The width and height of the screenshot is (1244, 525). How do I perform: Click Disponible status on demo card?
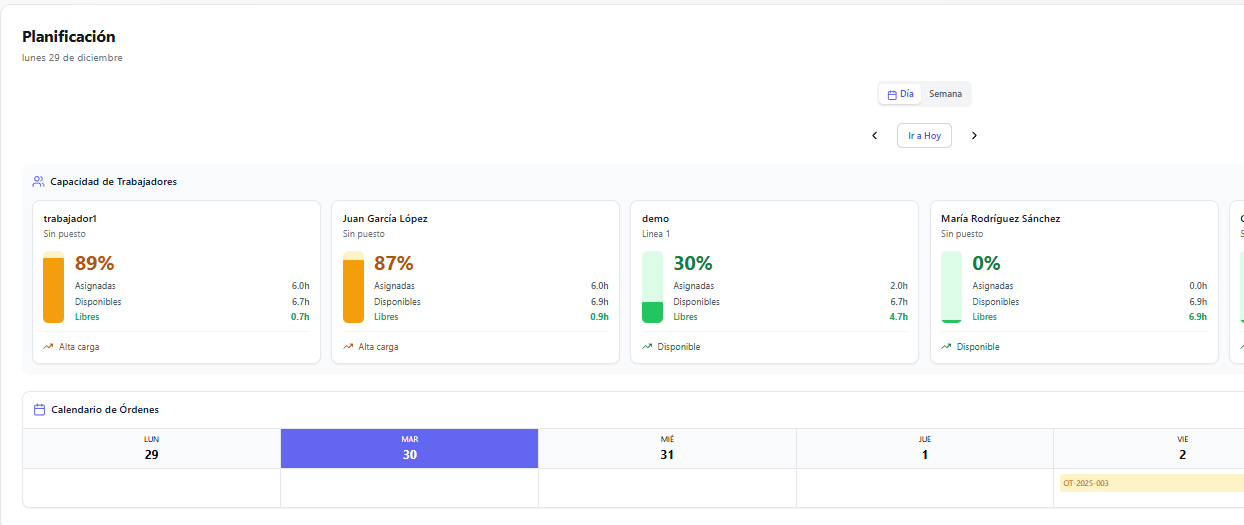click(x=679, y=347)
